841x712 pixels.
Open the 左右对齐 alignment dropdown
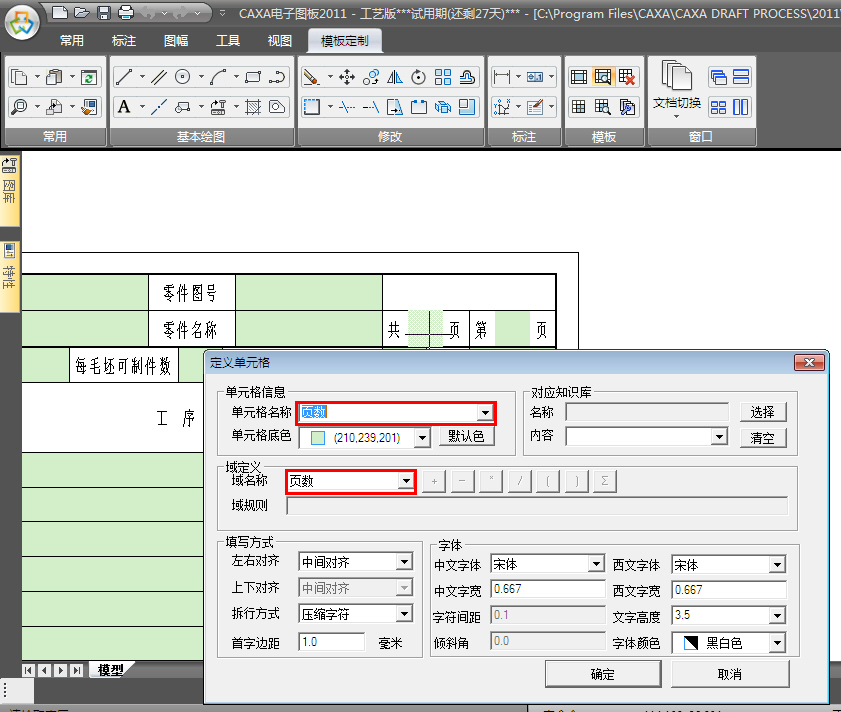coord(404,564)
